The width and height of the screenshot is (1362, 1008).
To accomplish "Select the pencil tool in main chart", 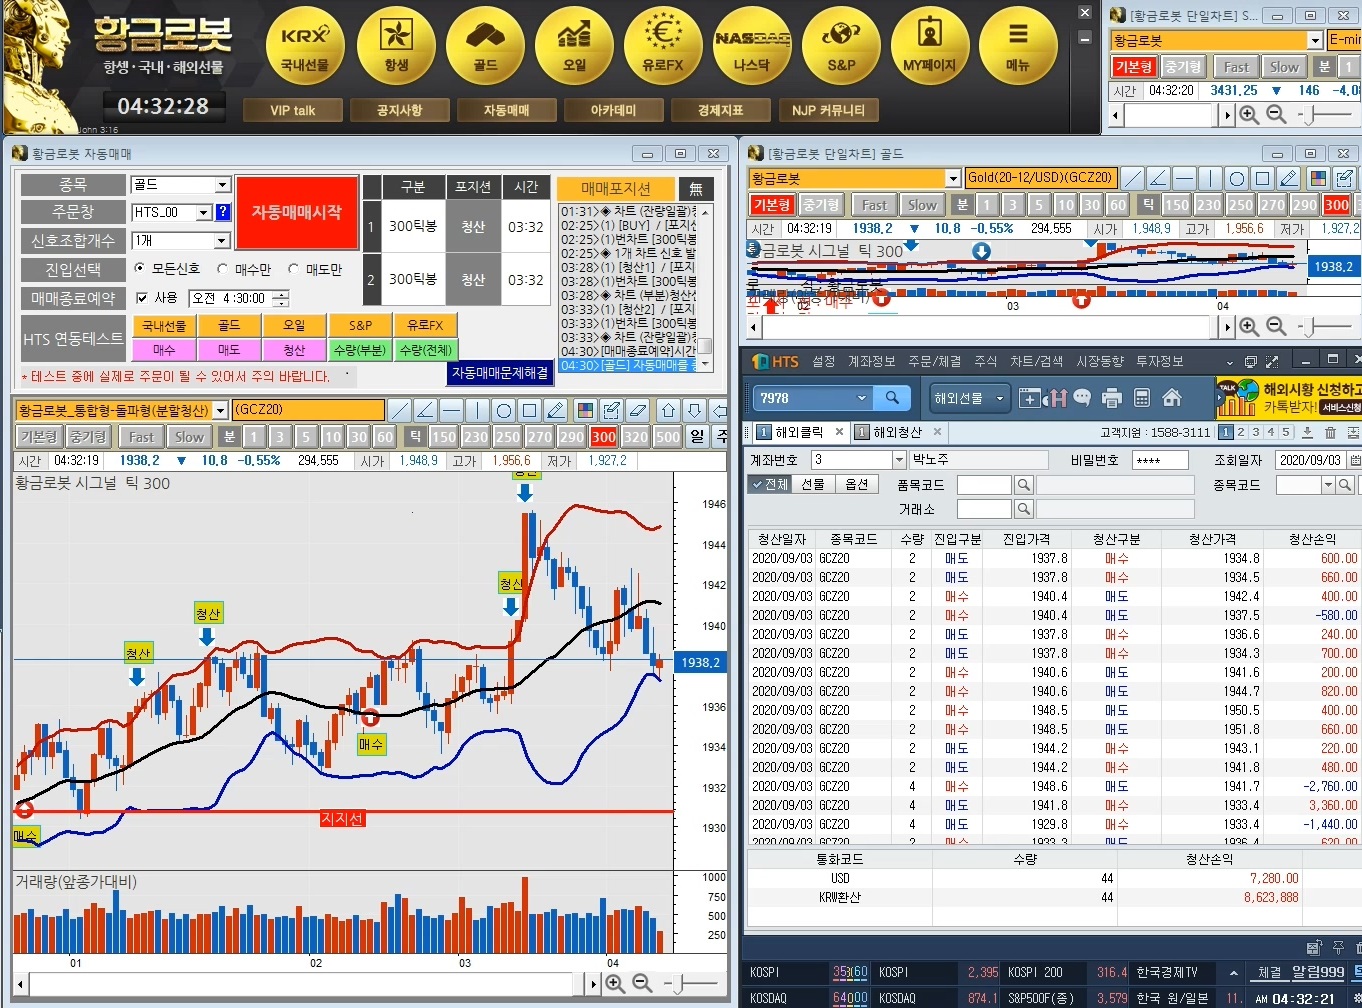I will tap(556, 411).
